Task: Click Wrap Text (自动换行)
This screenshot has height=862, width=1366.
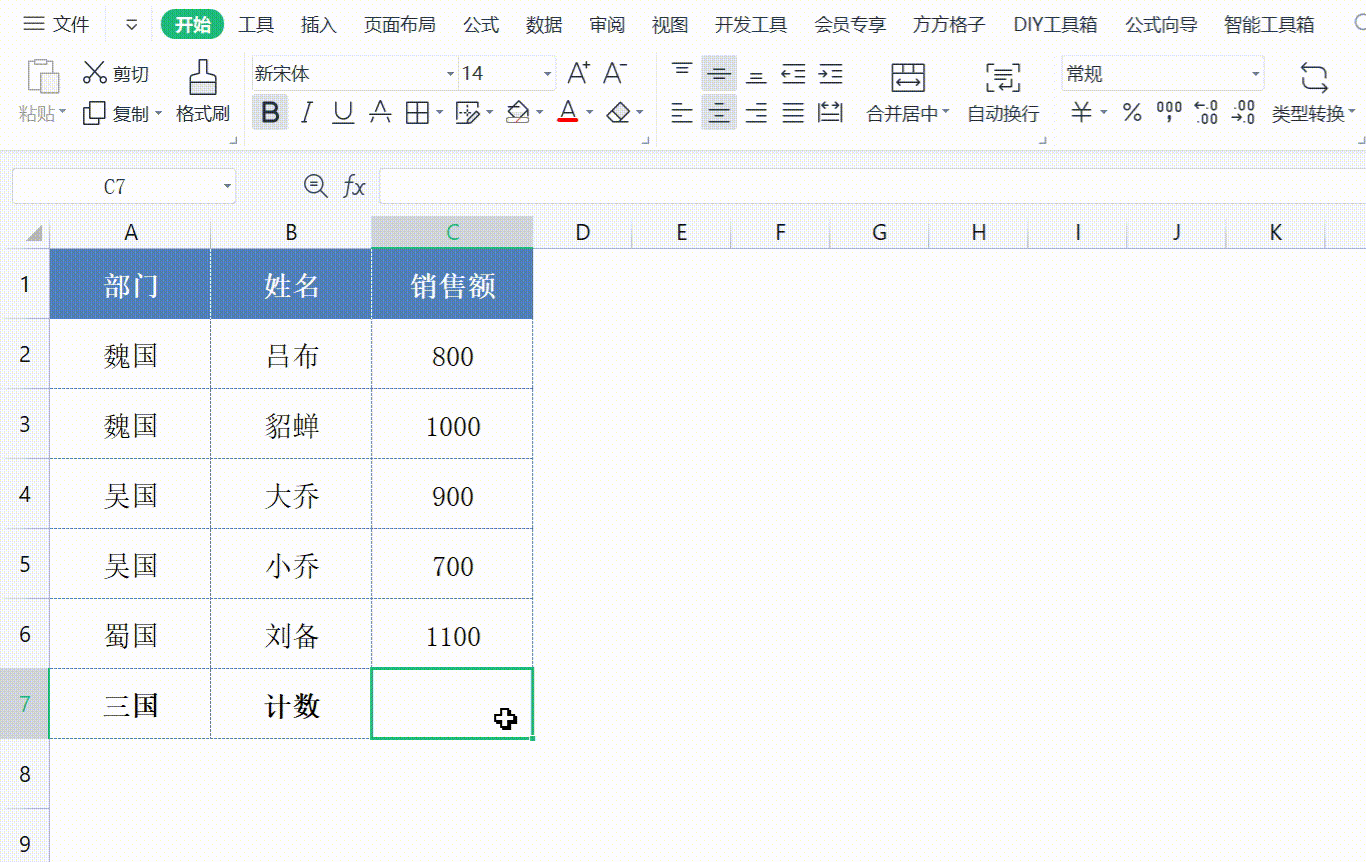Action: click(1003, 92)
